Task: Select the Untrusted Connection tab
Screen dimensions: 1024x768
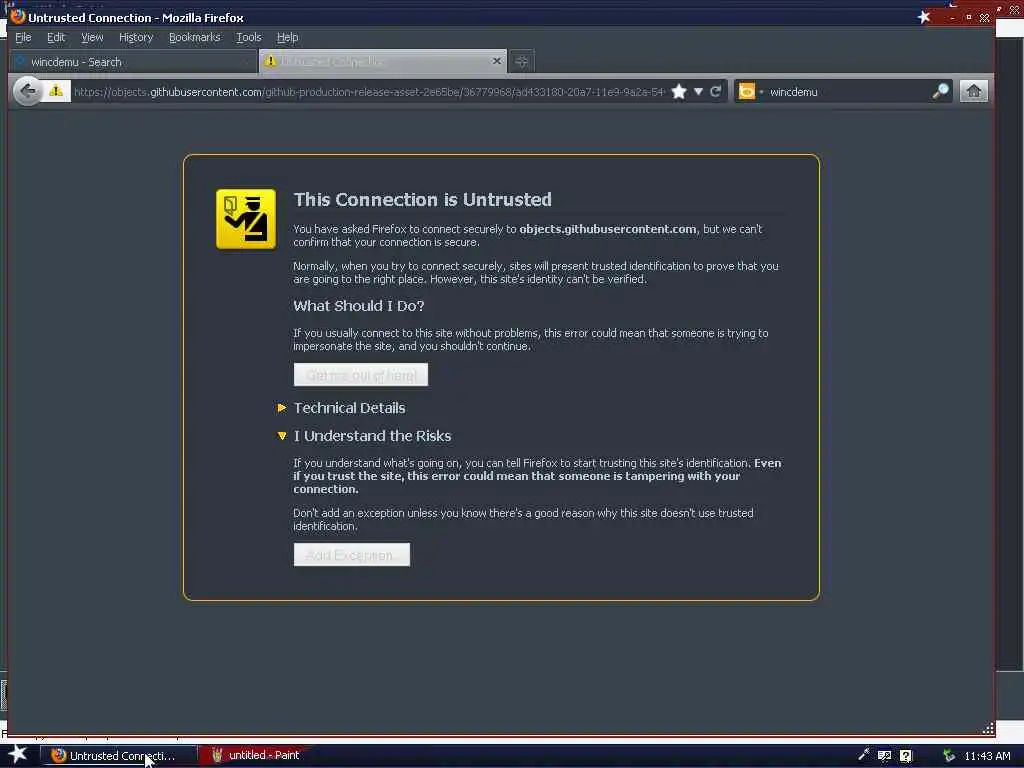Action: 384,61
